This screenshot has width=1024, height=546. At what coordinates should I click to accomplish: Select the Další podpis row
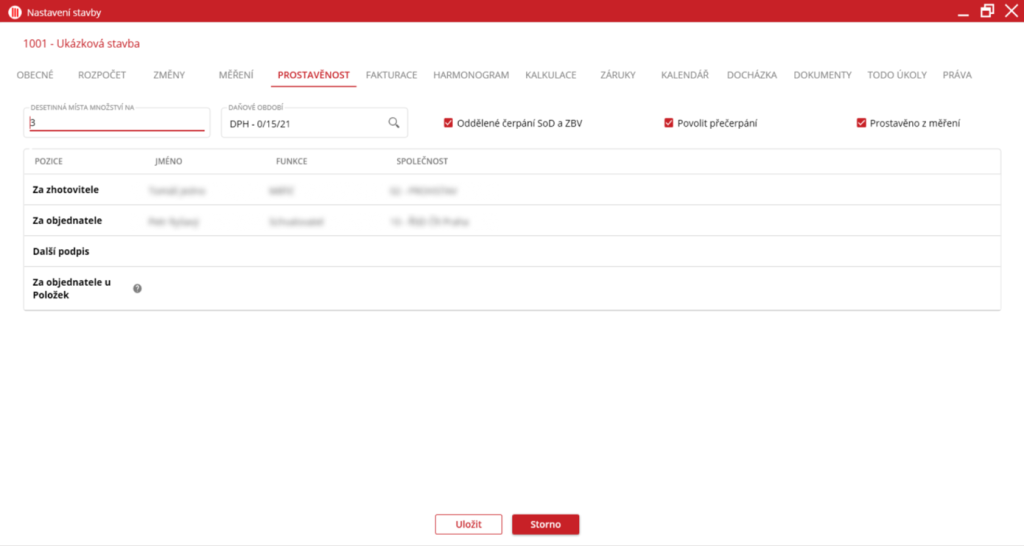point(511,251)
